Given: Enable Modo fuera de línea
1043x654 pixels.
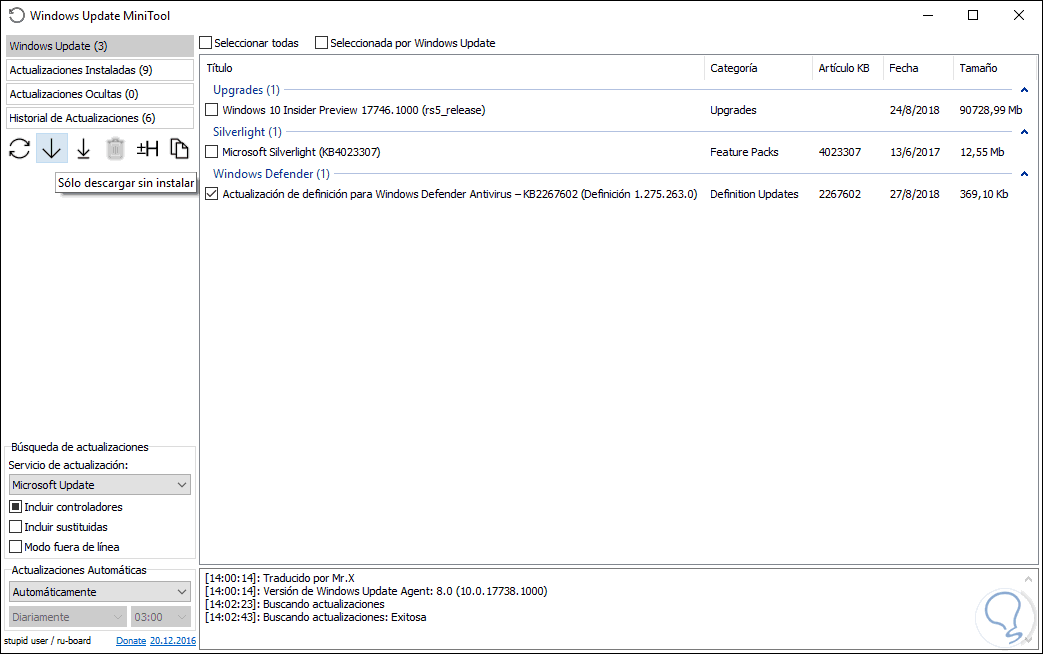Looking at the screenshot, I should [15, 546].
